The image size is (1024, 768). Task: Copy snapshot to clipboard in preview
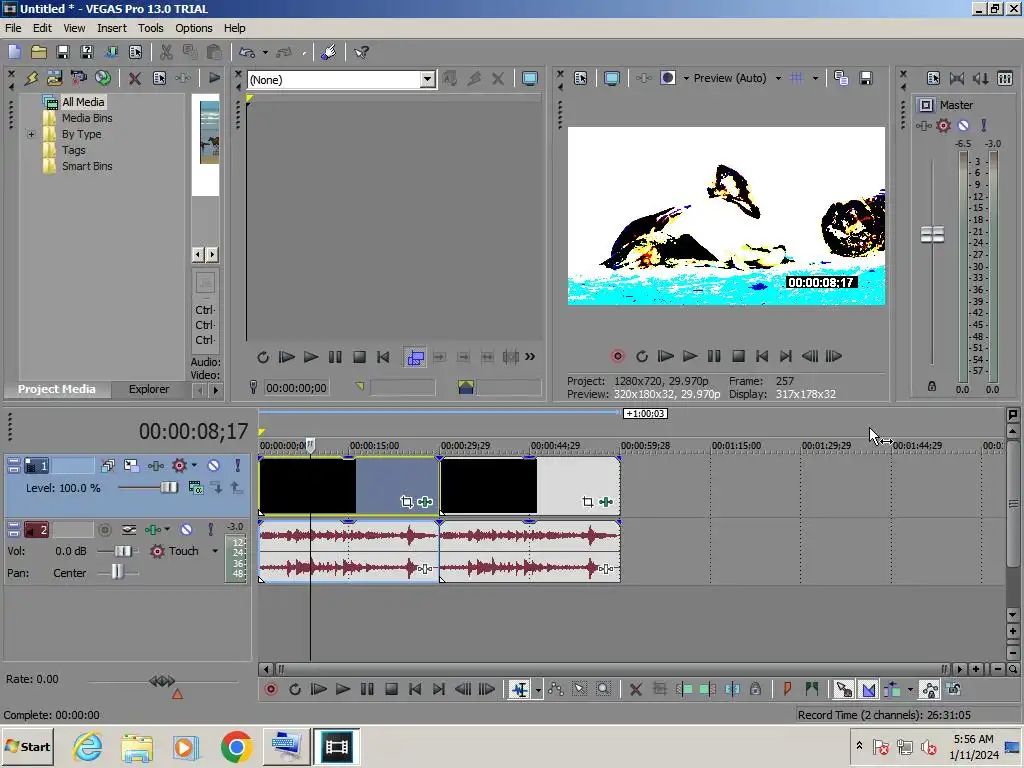[841, 78]
